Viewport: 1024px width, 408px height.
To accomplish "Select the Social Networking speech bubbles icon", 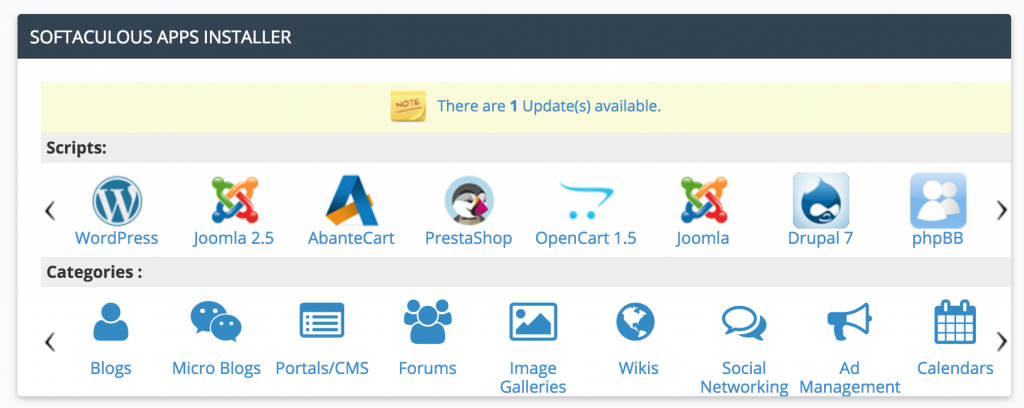I will point(744,323).
